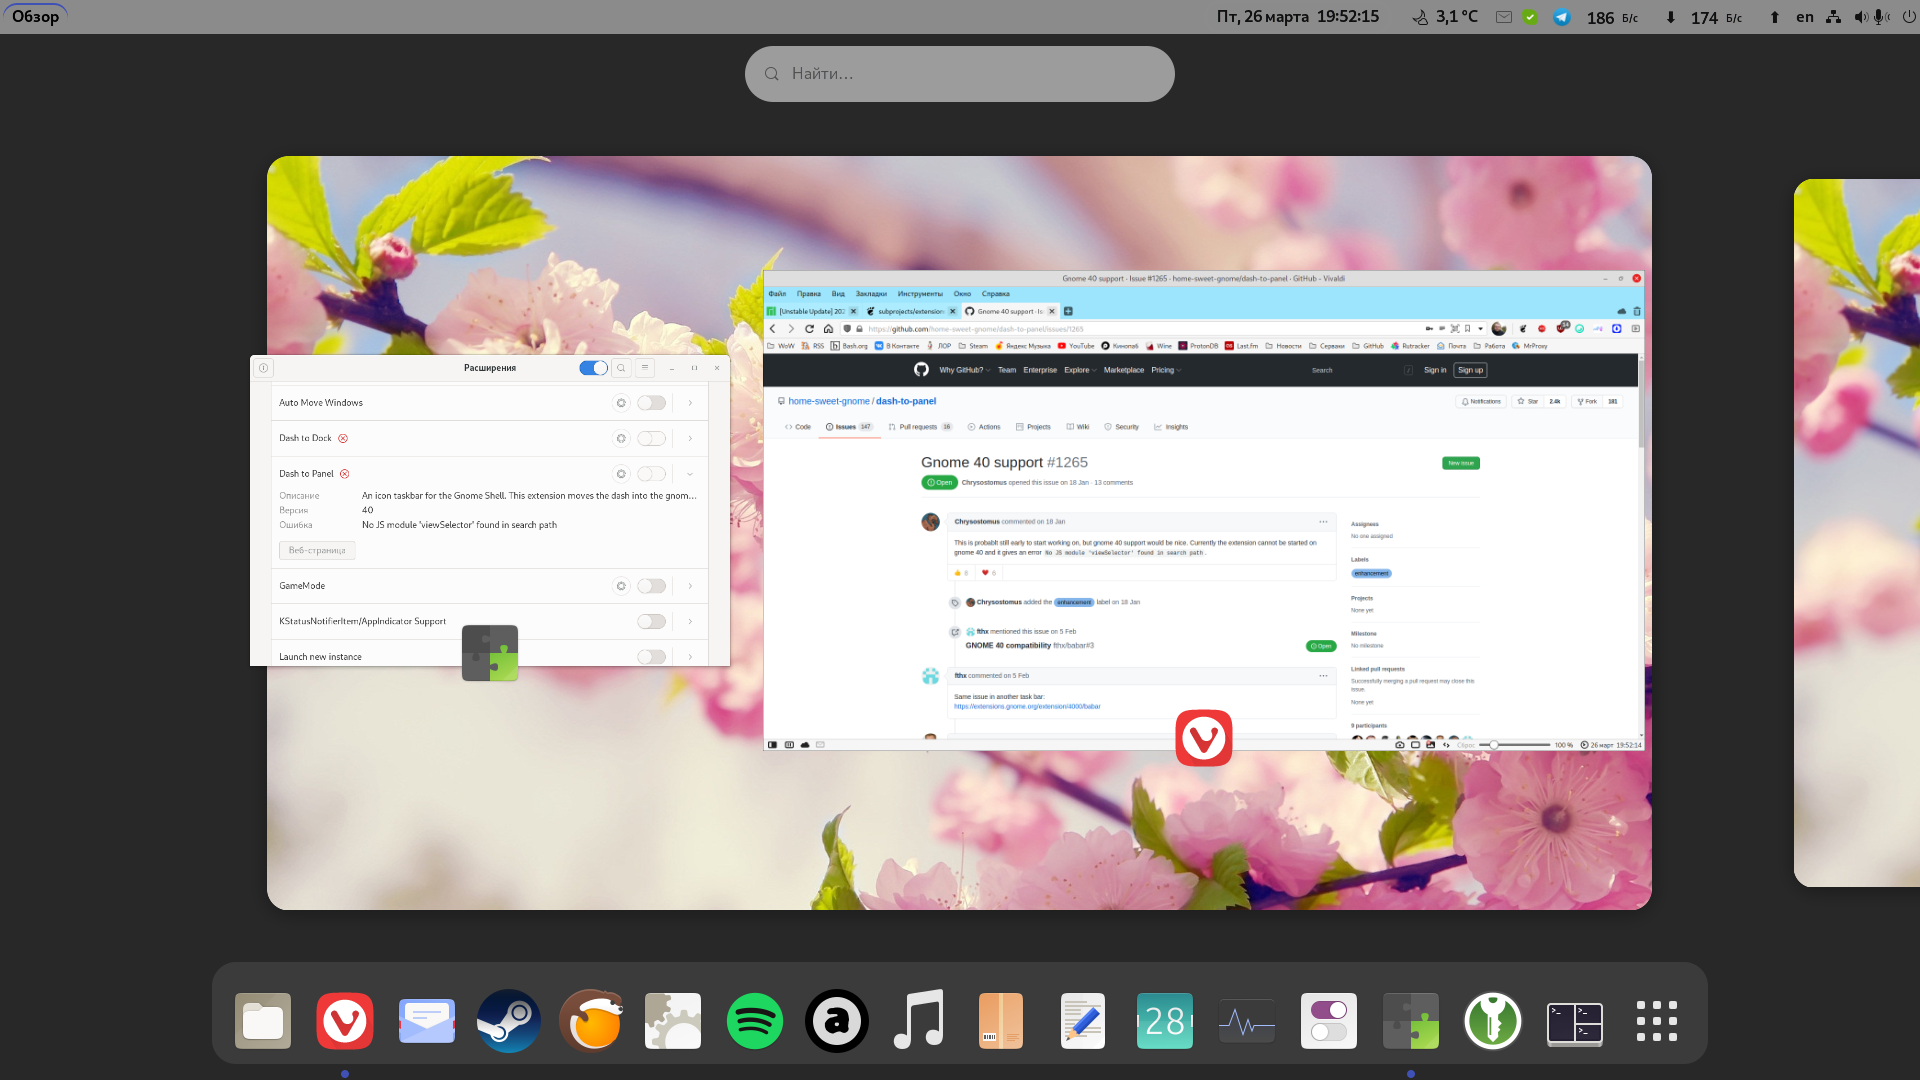The image size is (1920, 1080).
Task: Open new tab button in Vivaldi
Action: [x=1068, y=311]
